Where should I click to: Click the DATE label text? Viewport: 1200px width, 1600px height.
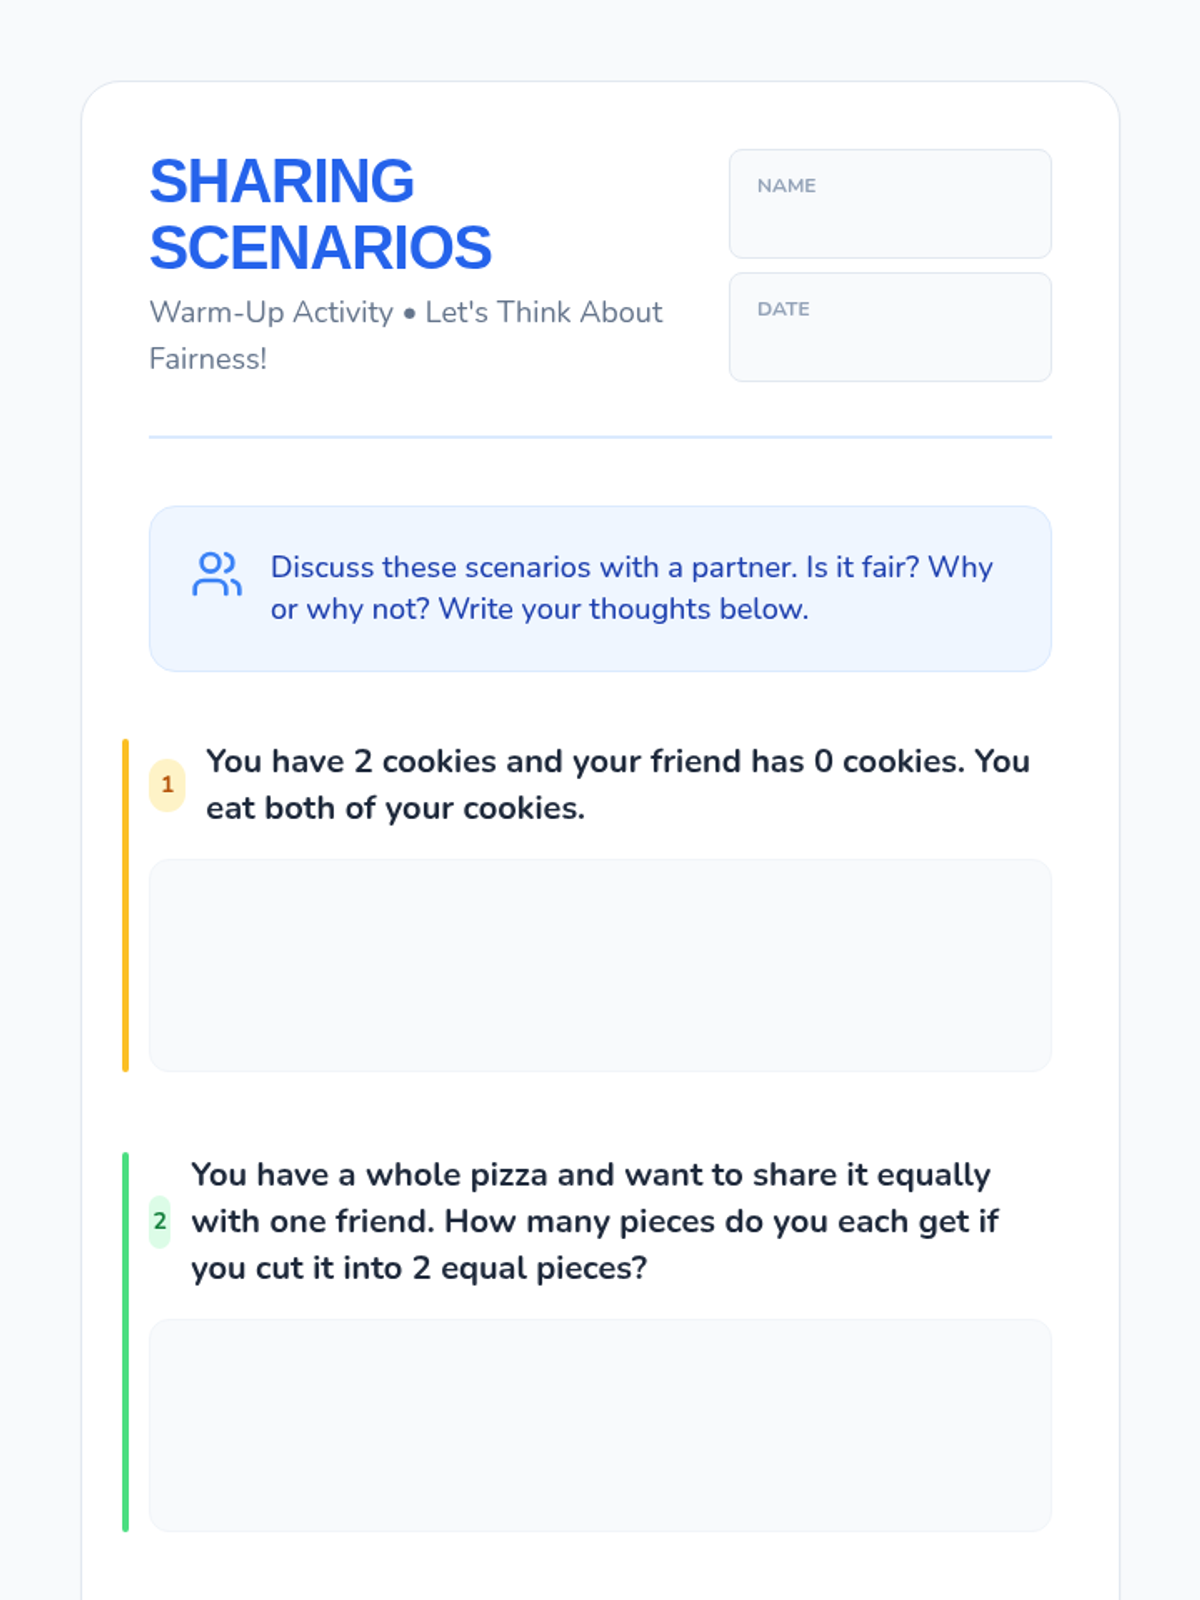tap(783, 310)
